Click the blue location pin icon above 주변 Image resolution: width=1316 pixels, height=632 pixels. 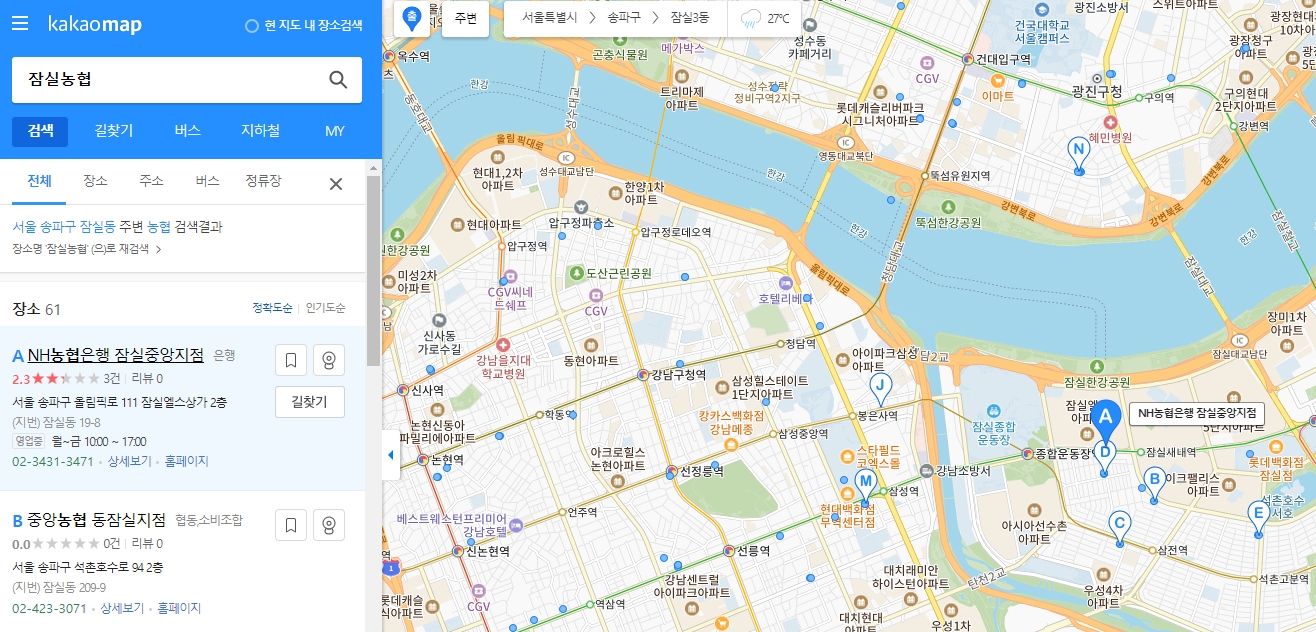point(411,17)
